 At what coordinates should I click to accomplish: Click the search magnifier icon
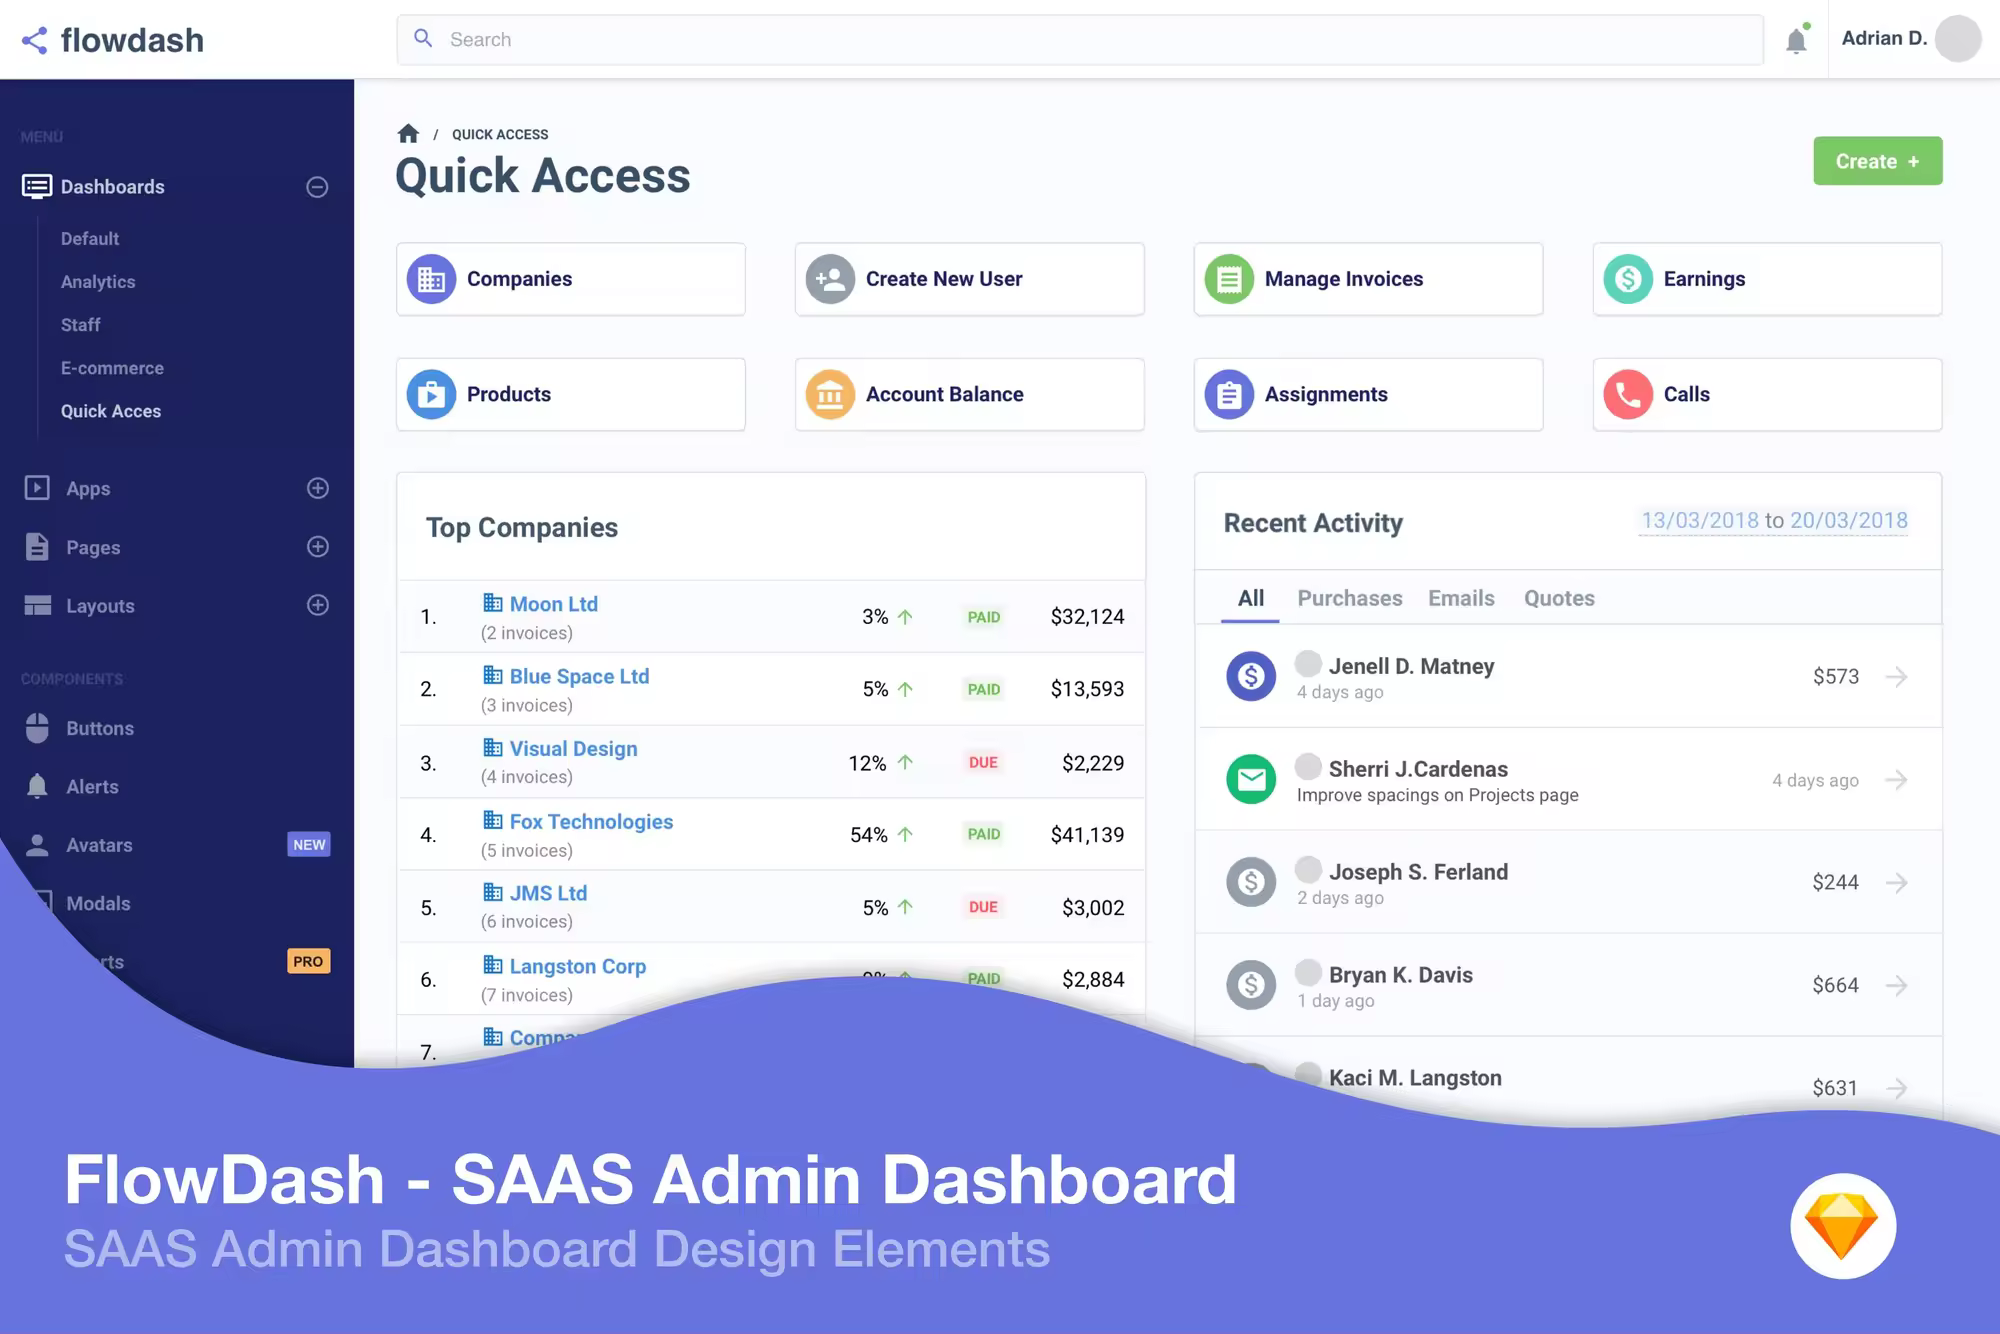click(x=423, y=38)
